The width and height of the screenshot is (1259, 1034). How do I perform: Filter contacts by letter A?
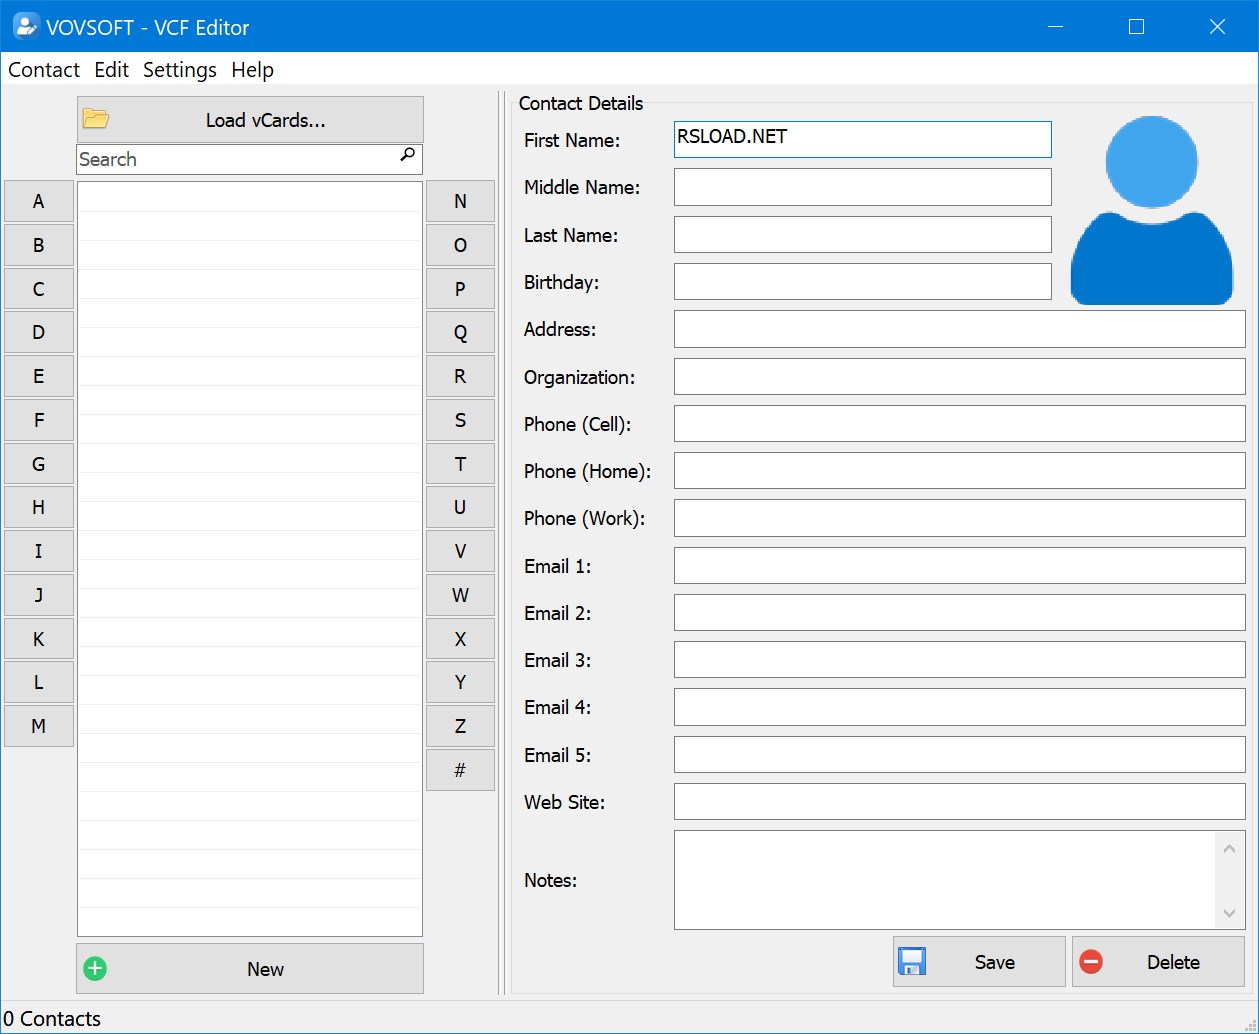[39, 200]
